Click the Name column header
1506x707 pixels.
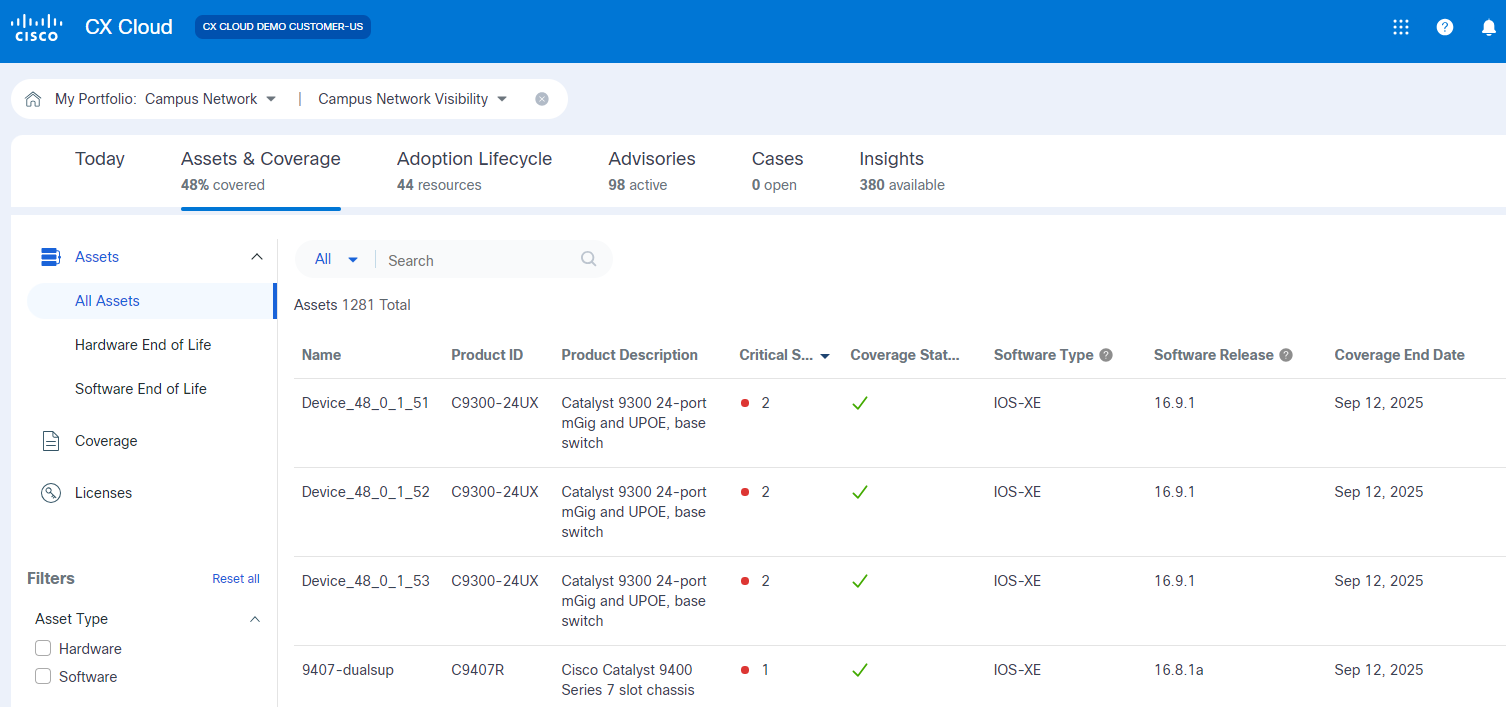[x=321, y=355]
